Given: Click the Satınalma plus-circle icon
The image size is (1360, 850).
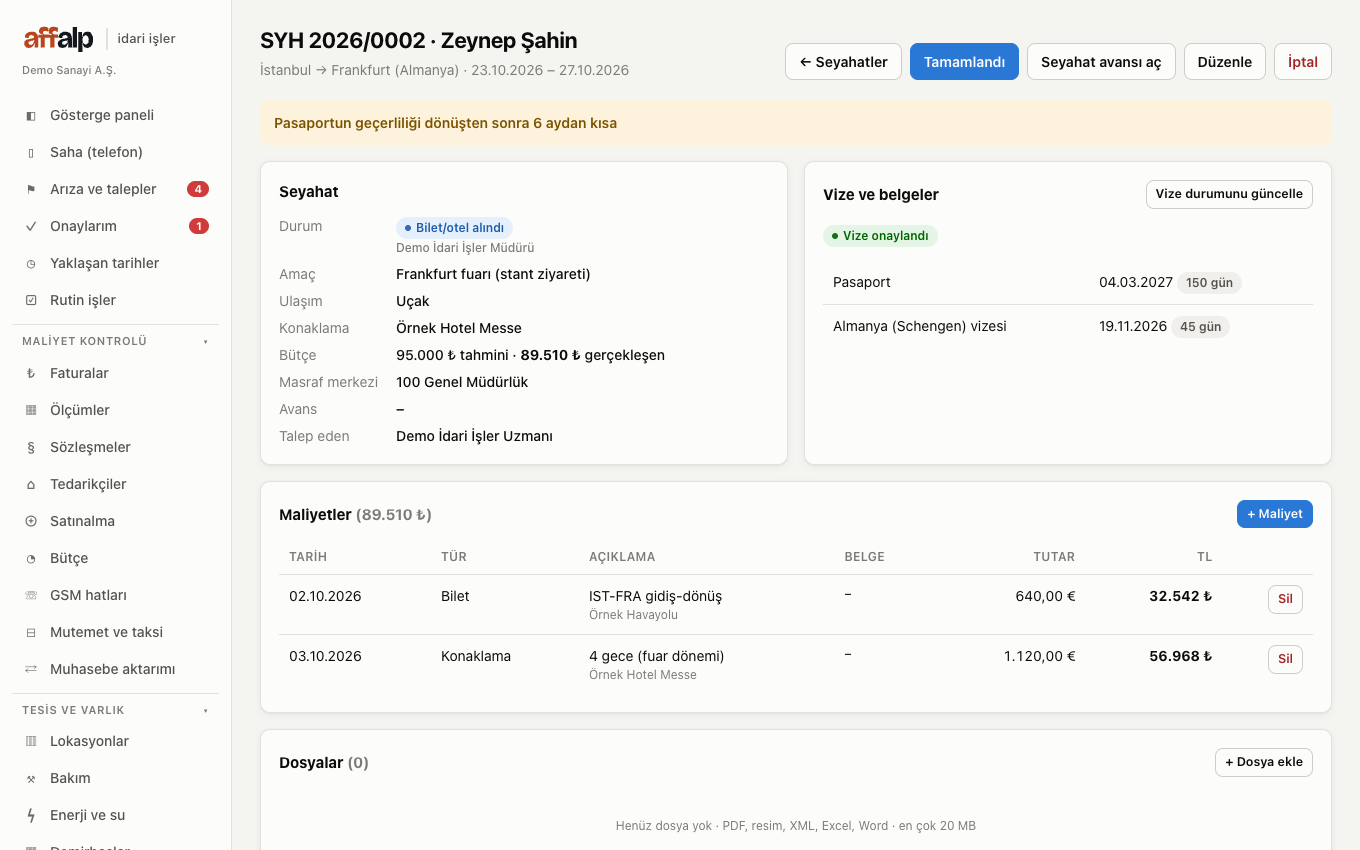Looking at the screenshot, I should (x=31, y=521).
